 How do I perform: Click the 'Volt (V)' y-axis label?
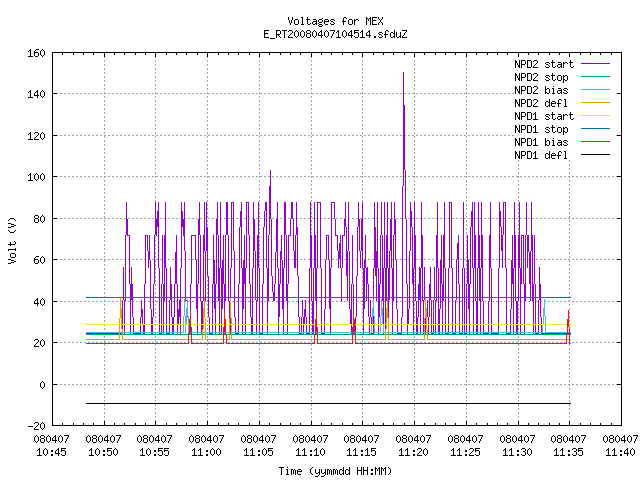click(x=13, y=240)
